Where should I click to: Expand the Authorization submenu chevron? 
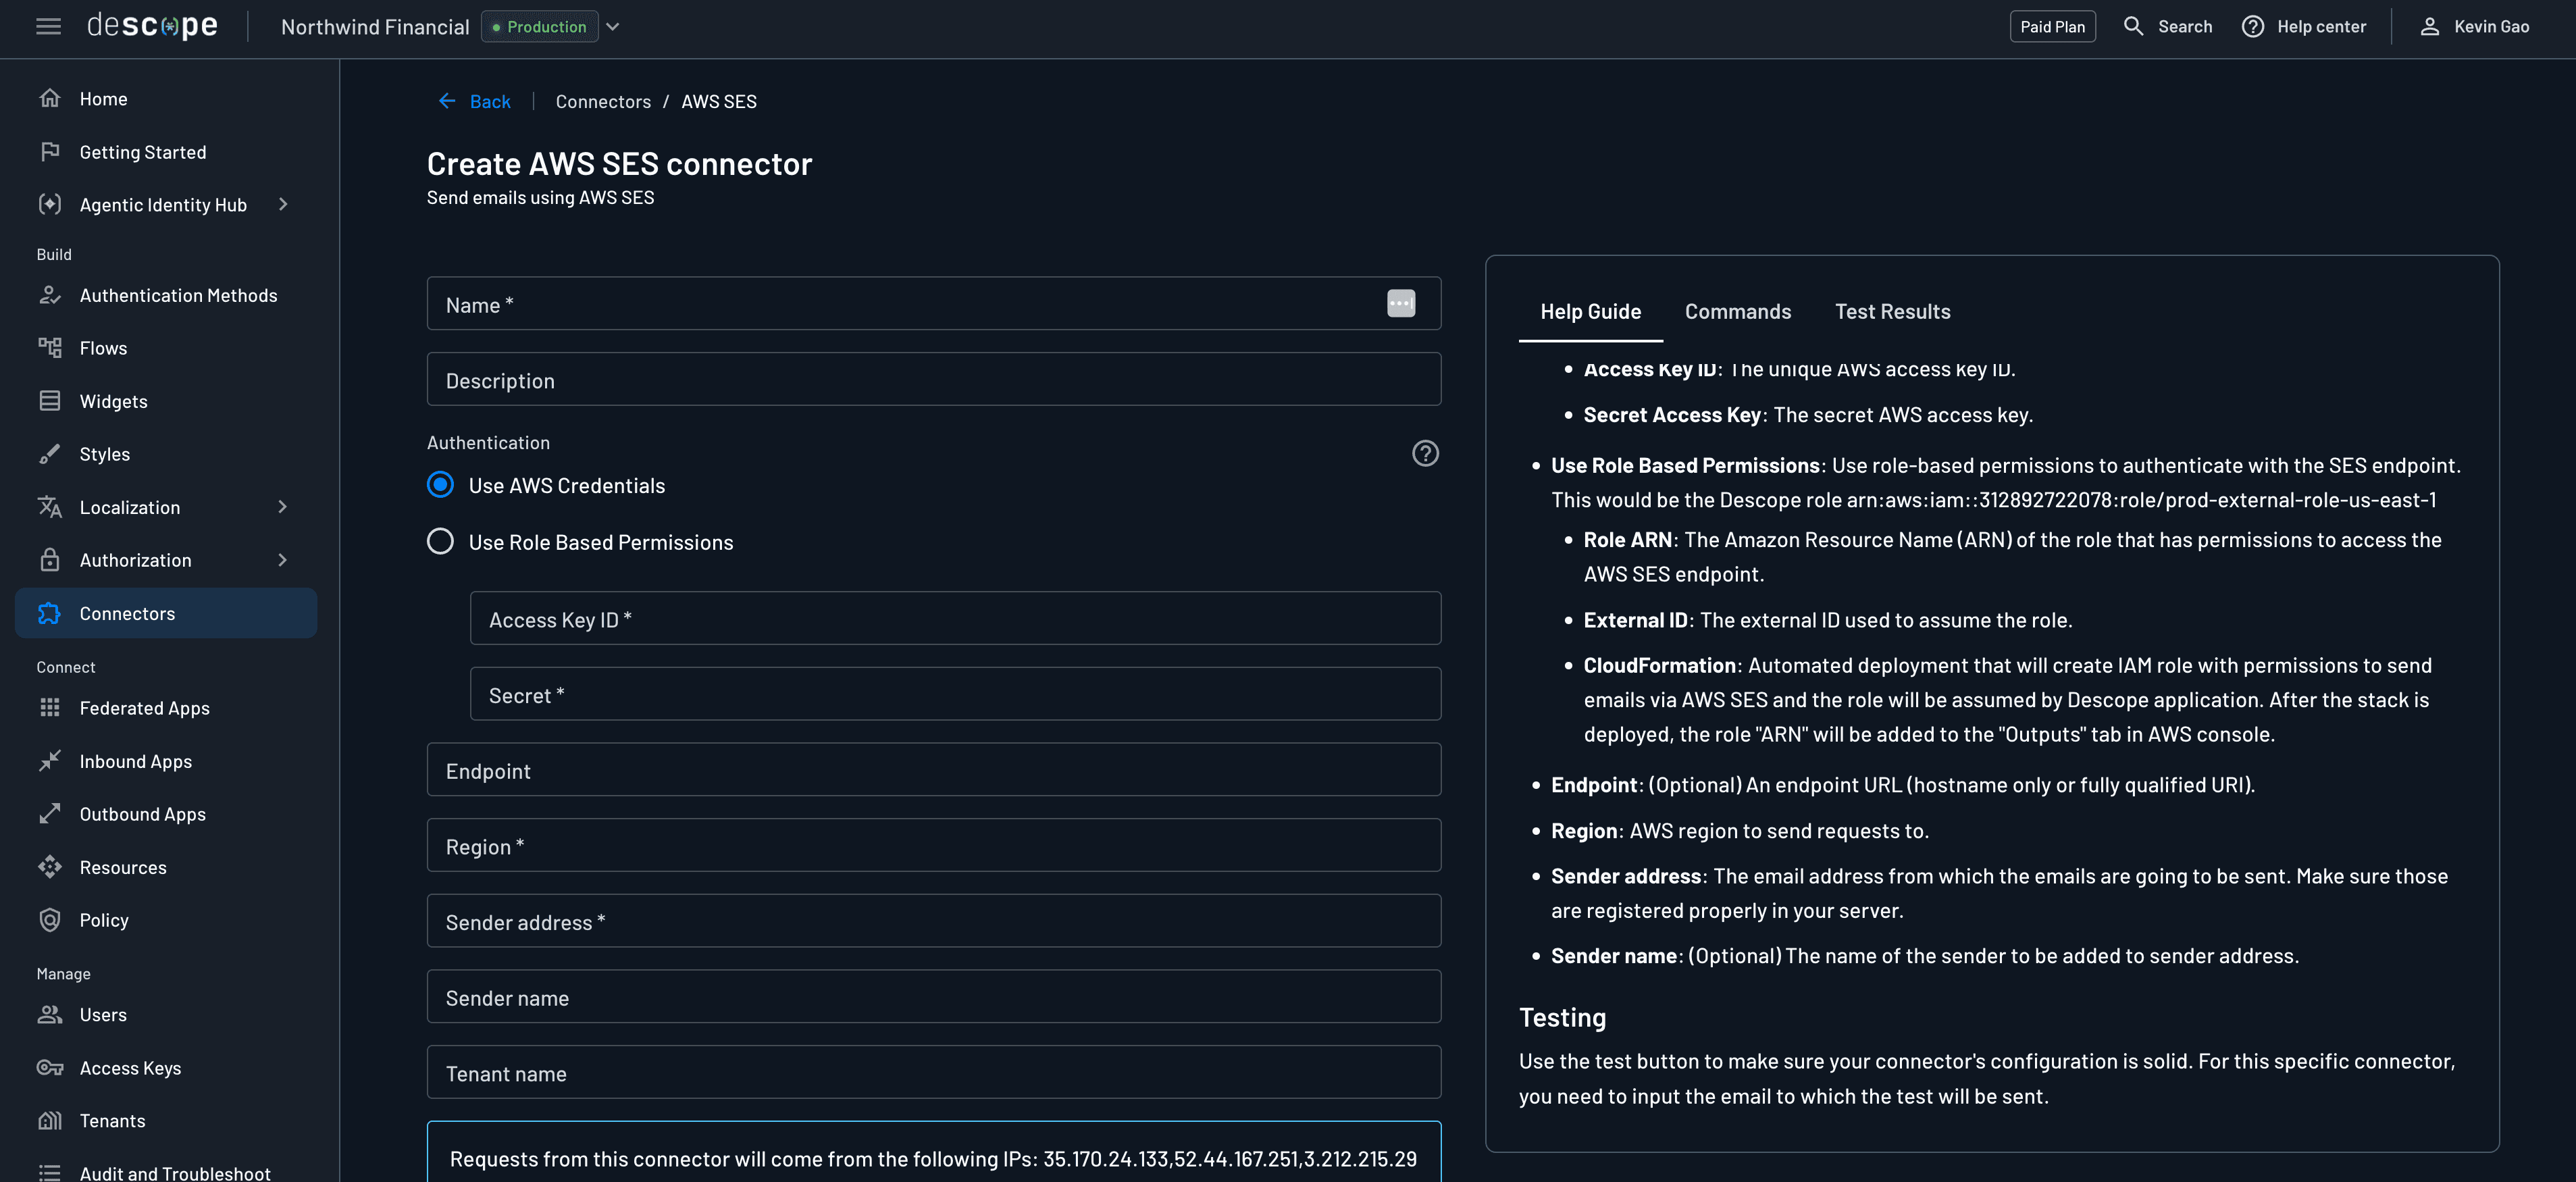(x=283, y=560)
